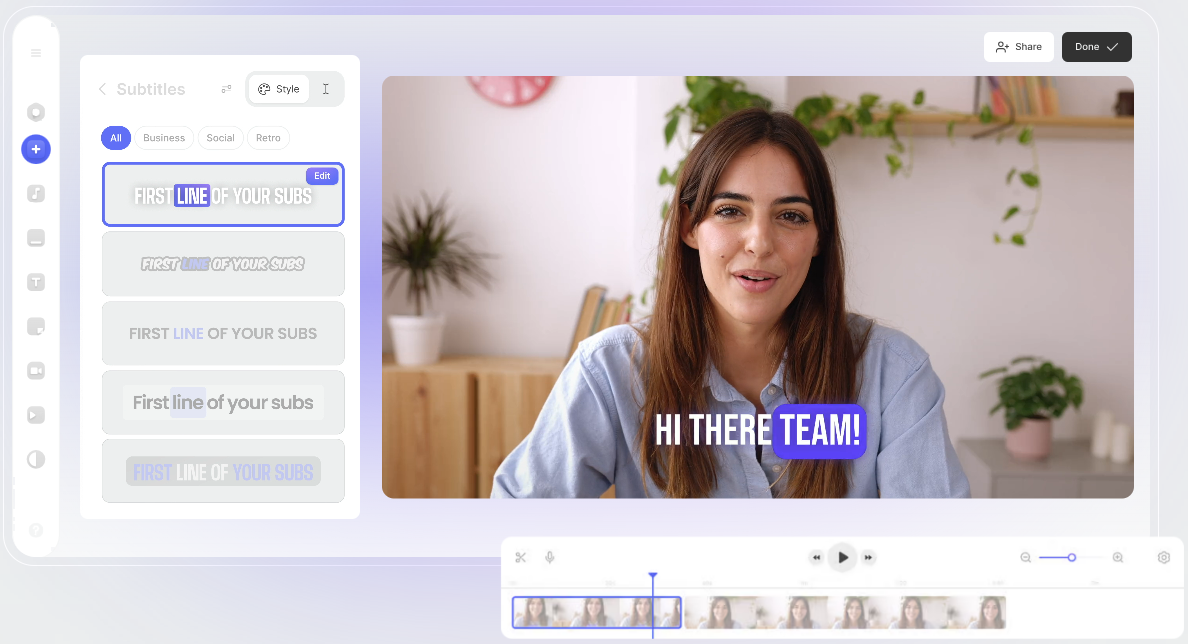Select the Retro subtitle style filter

pyautogui.click(x=268, y=137)
